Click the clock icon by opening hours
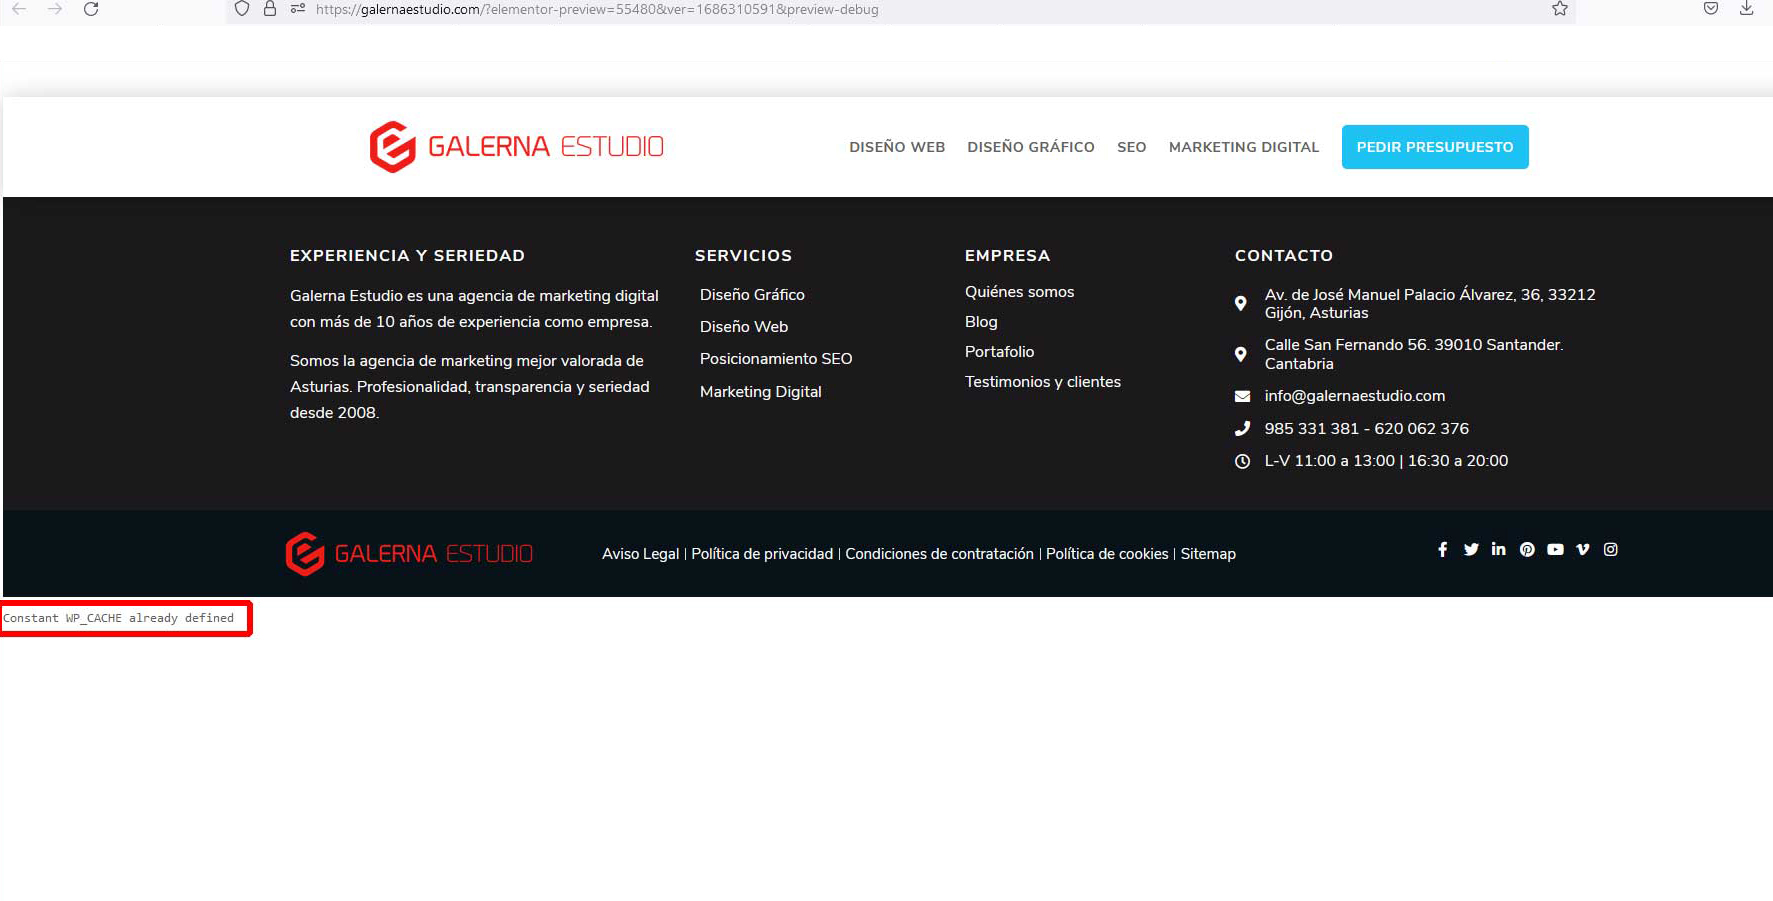Image resolution: width=1773 pixels, height=901 pixels. point(1242,461)
